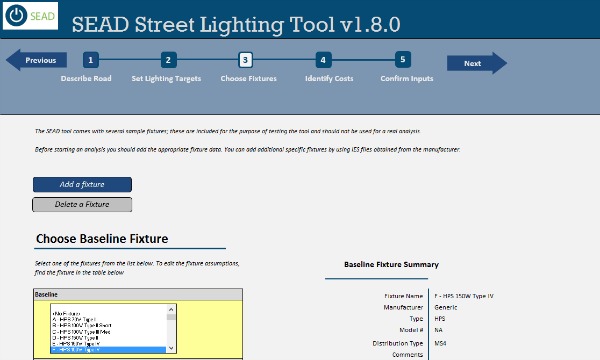Click the Identify Costs step label

point(329,78)
